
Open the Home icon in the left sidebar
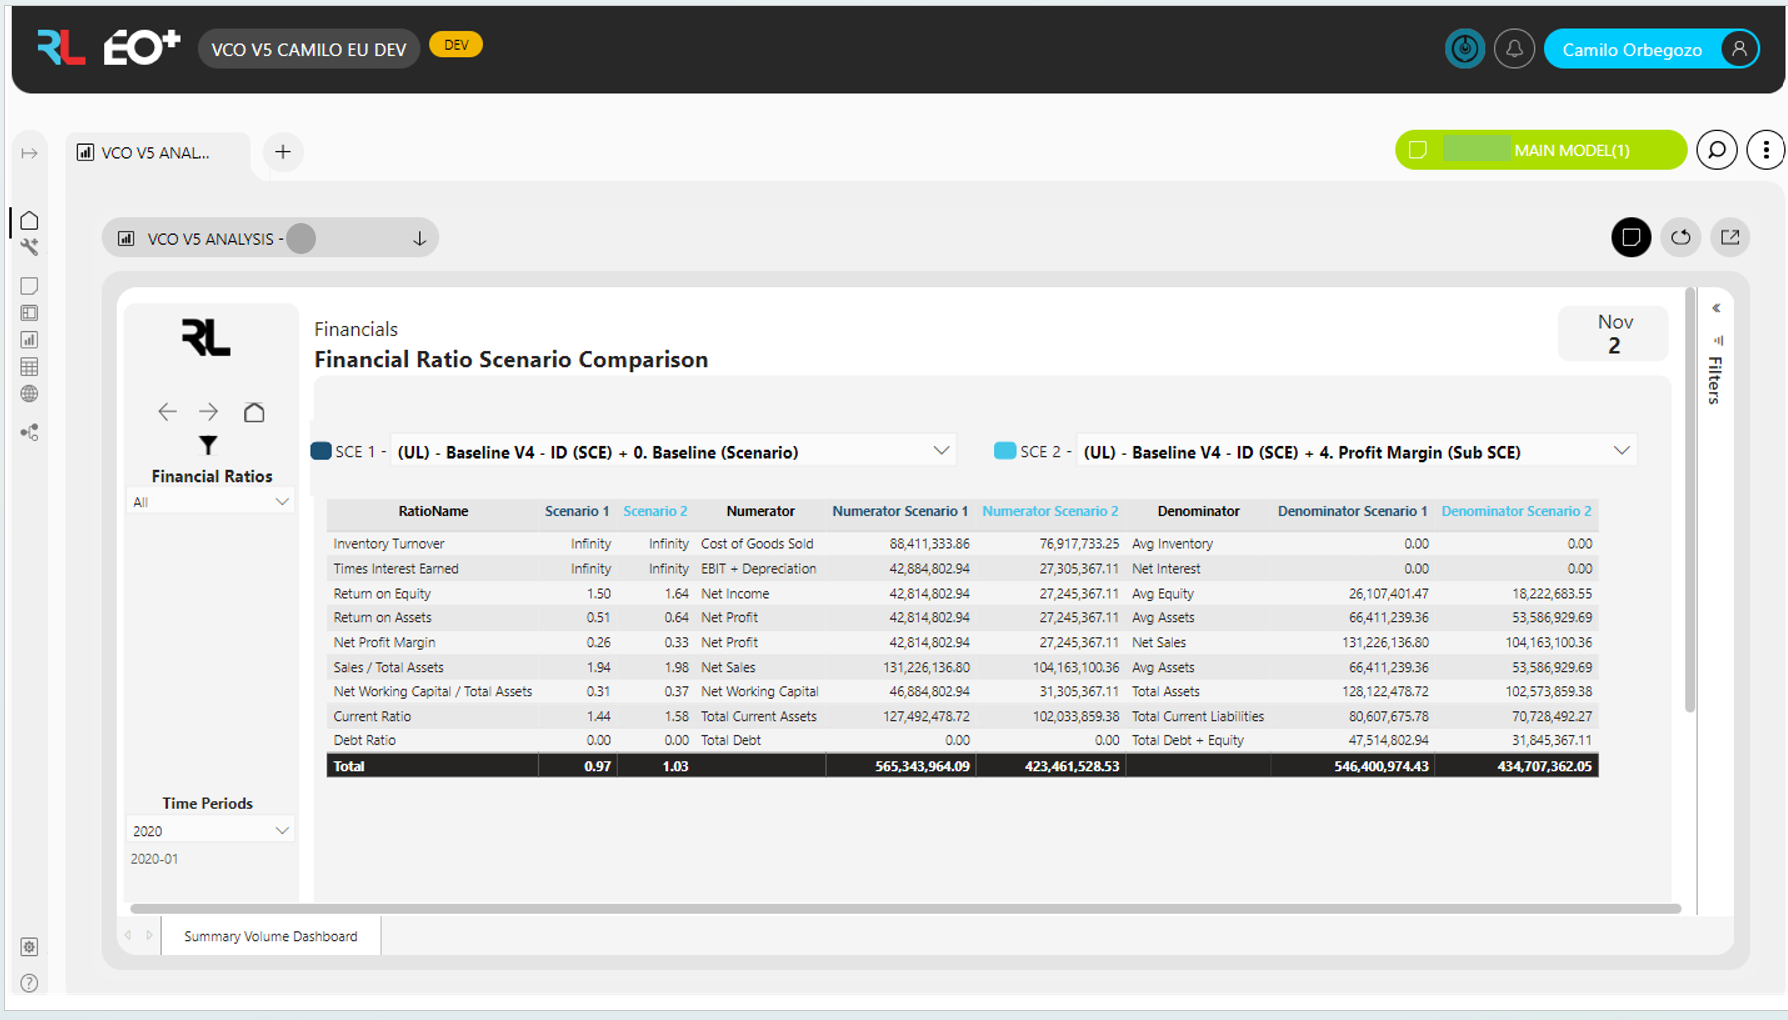pyautogui.click(x=29, y=219)
